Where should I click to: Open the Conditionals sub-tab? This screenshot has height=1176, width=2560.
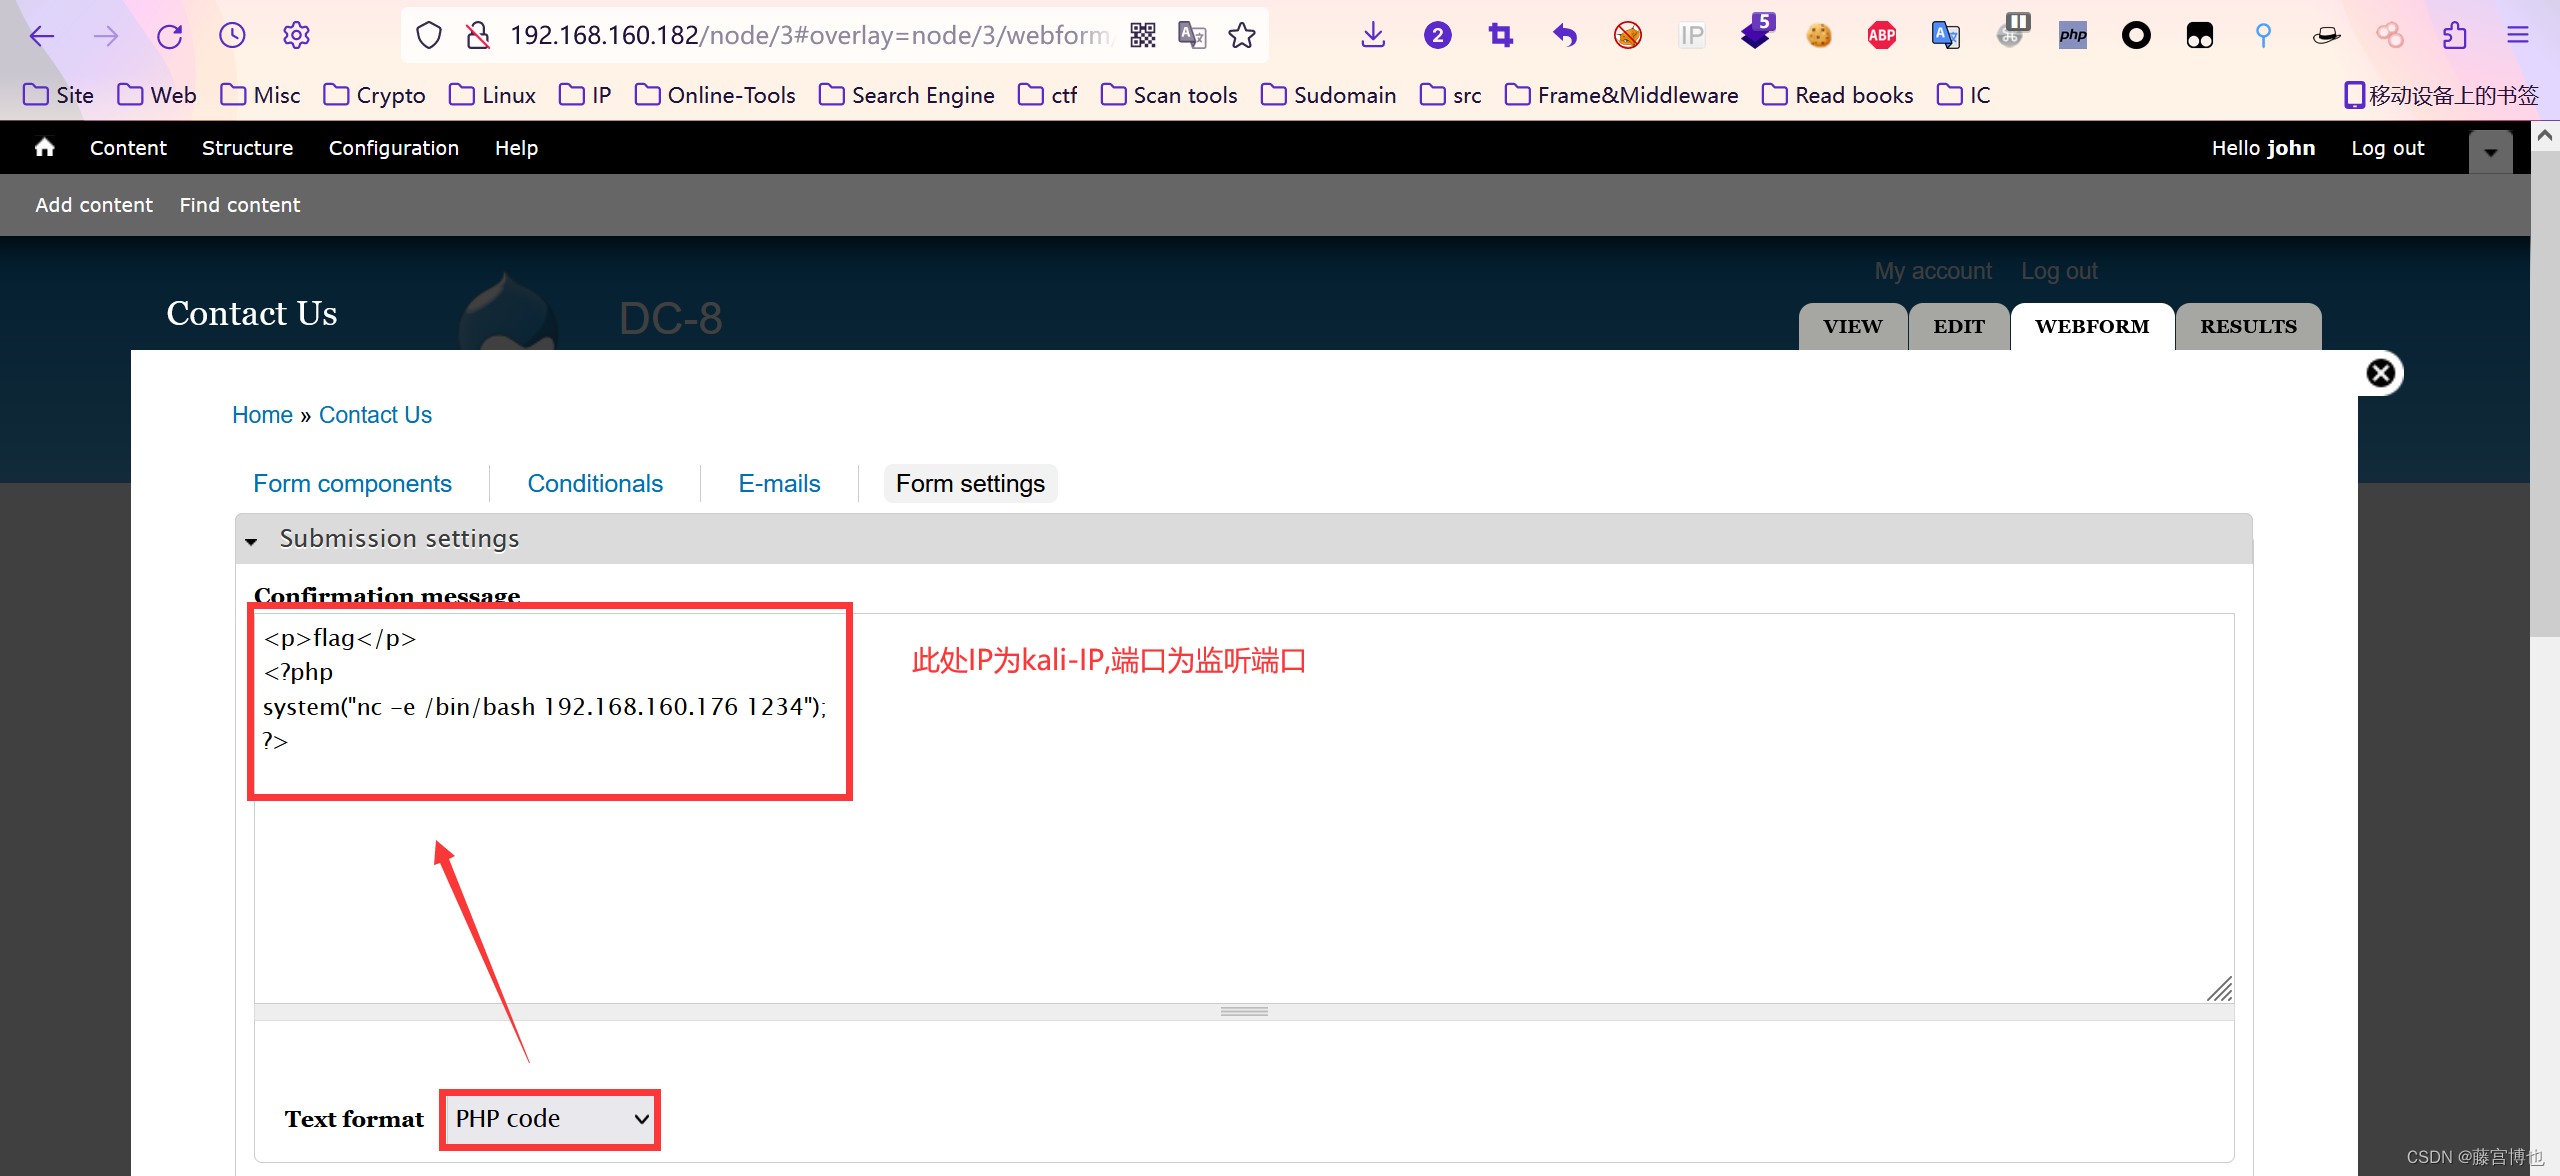pyautogui.click(x=595, y=484)
